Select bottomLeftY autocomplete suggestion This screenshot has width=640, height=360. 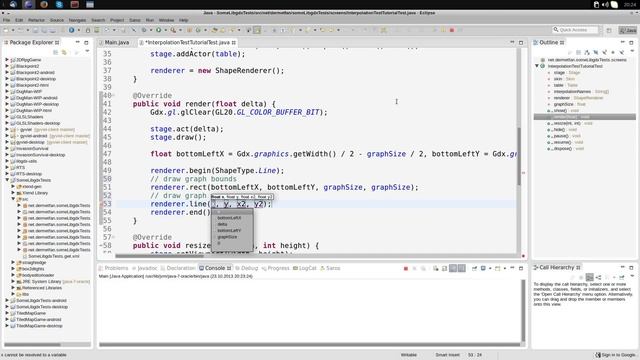click(x=229, y=231)
